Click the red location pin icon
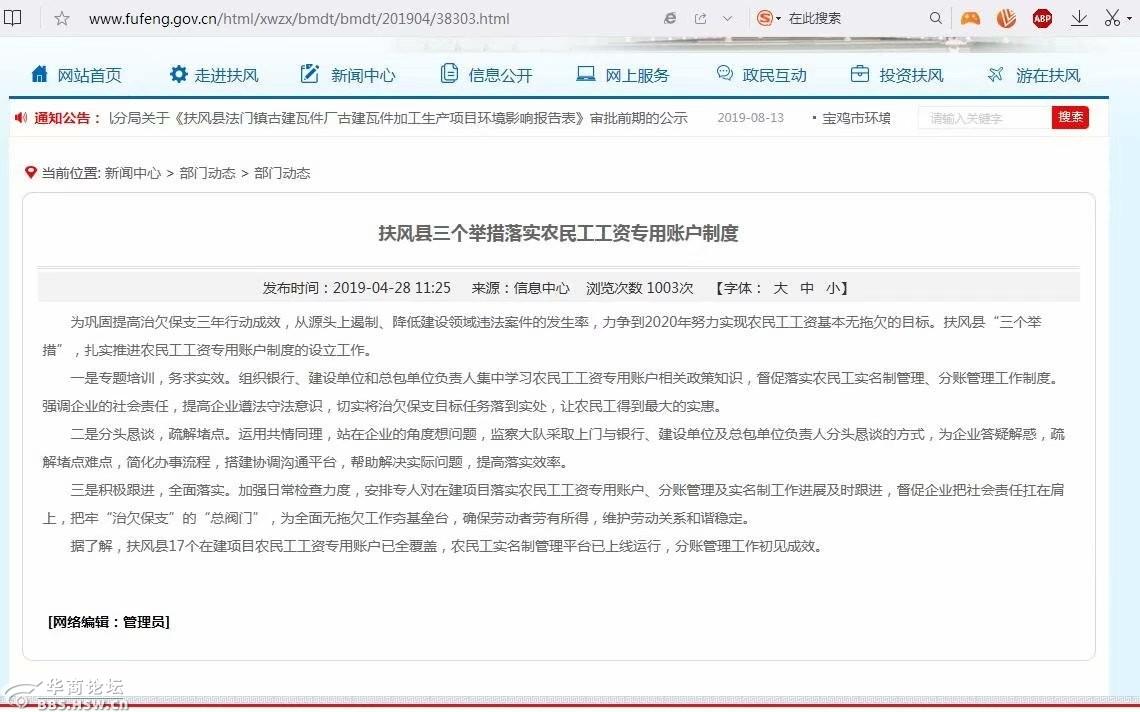The height and width of the screenshot is (712, 1140). (31, 172)
